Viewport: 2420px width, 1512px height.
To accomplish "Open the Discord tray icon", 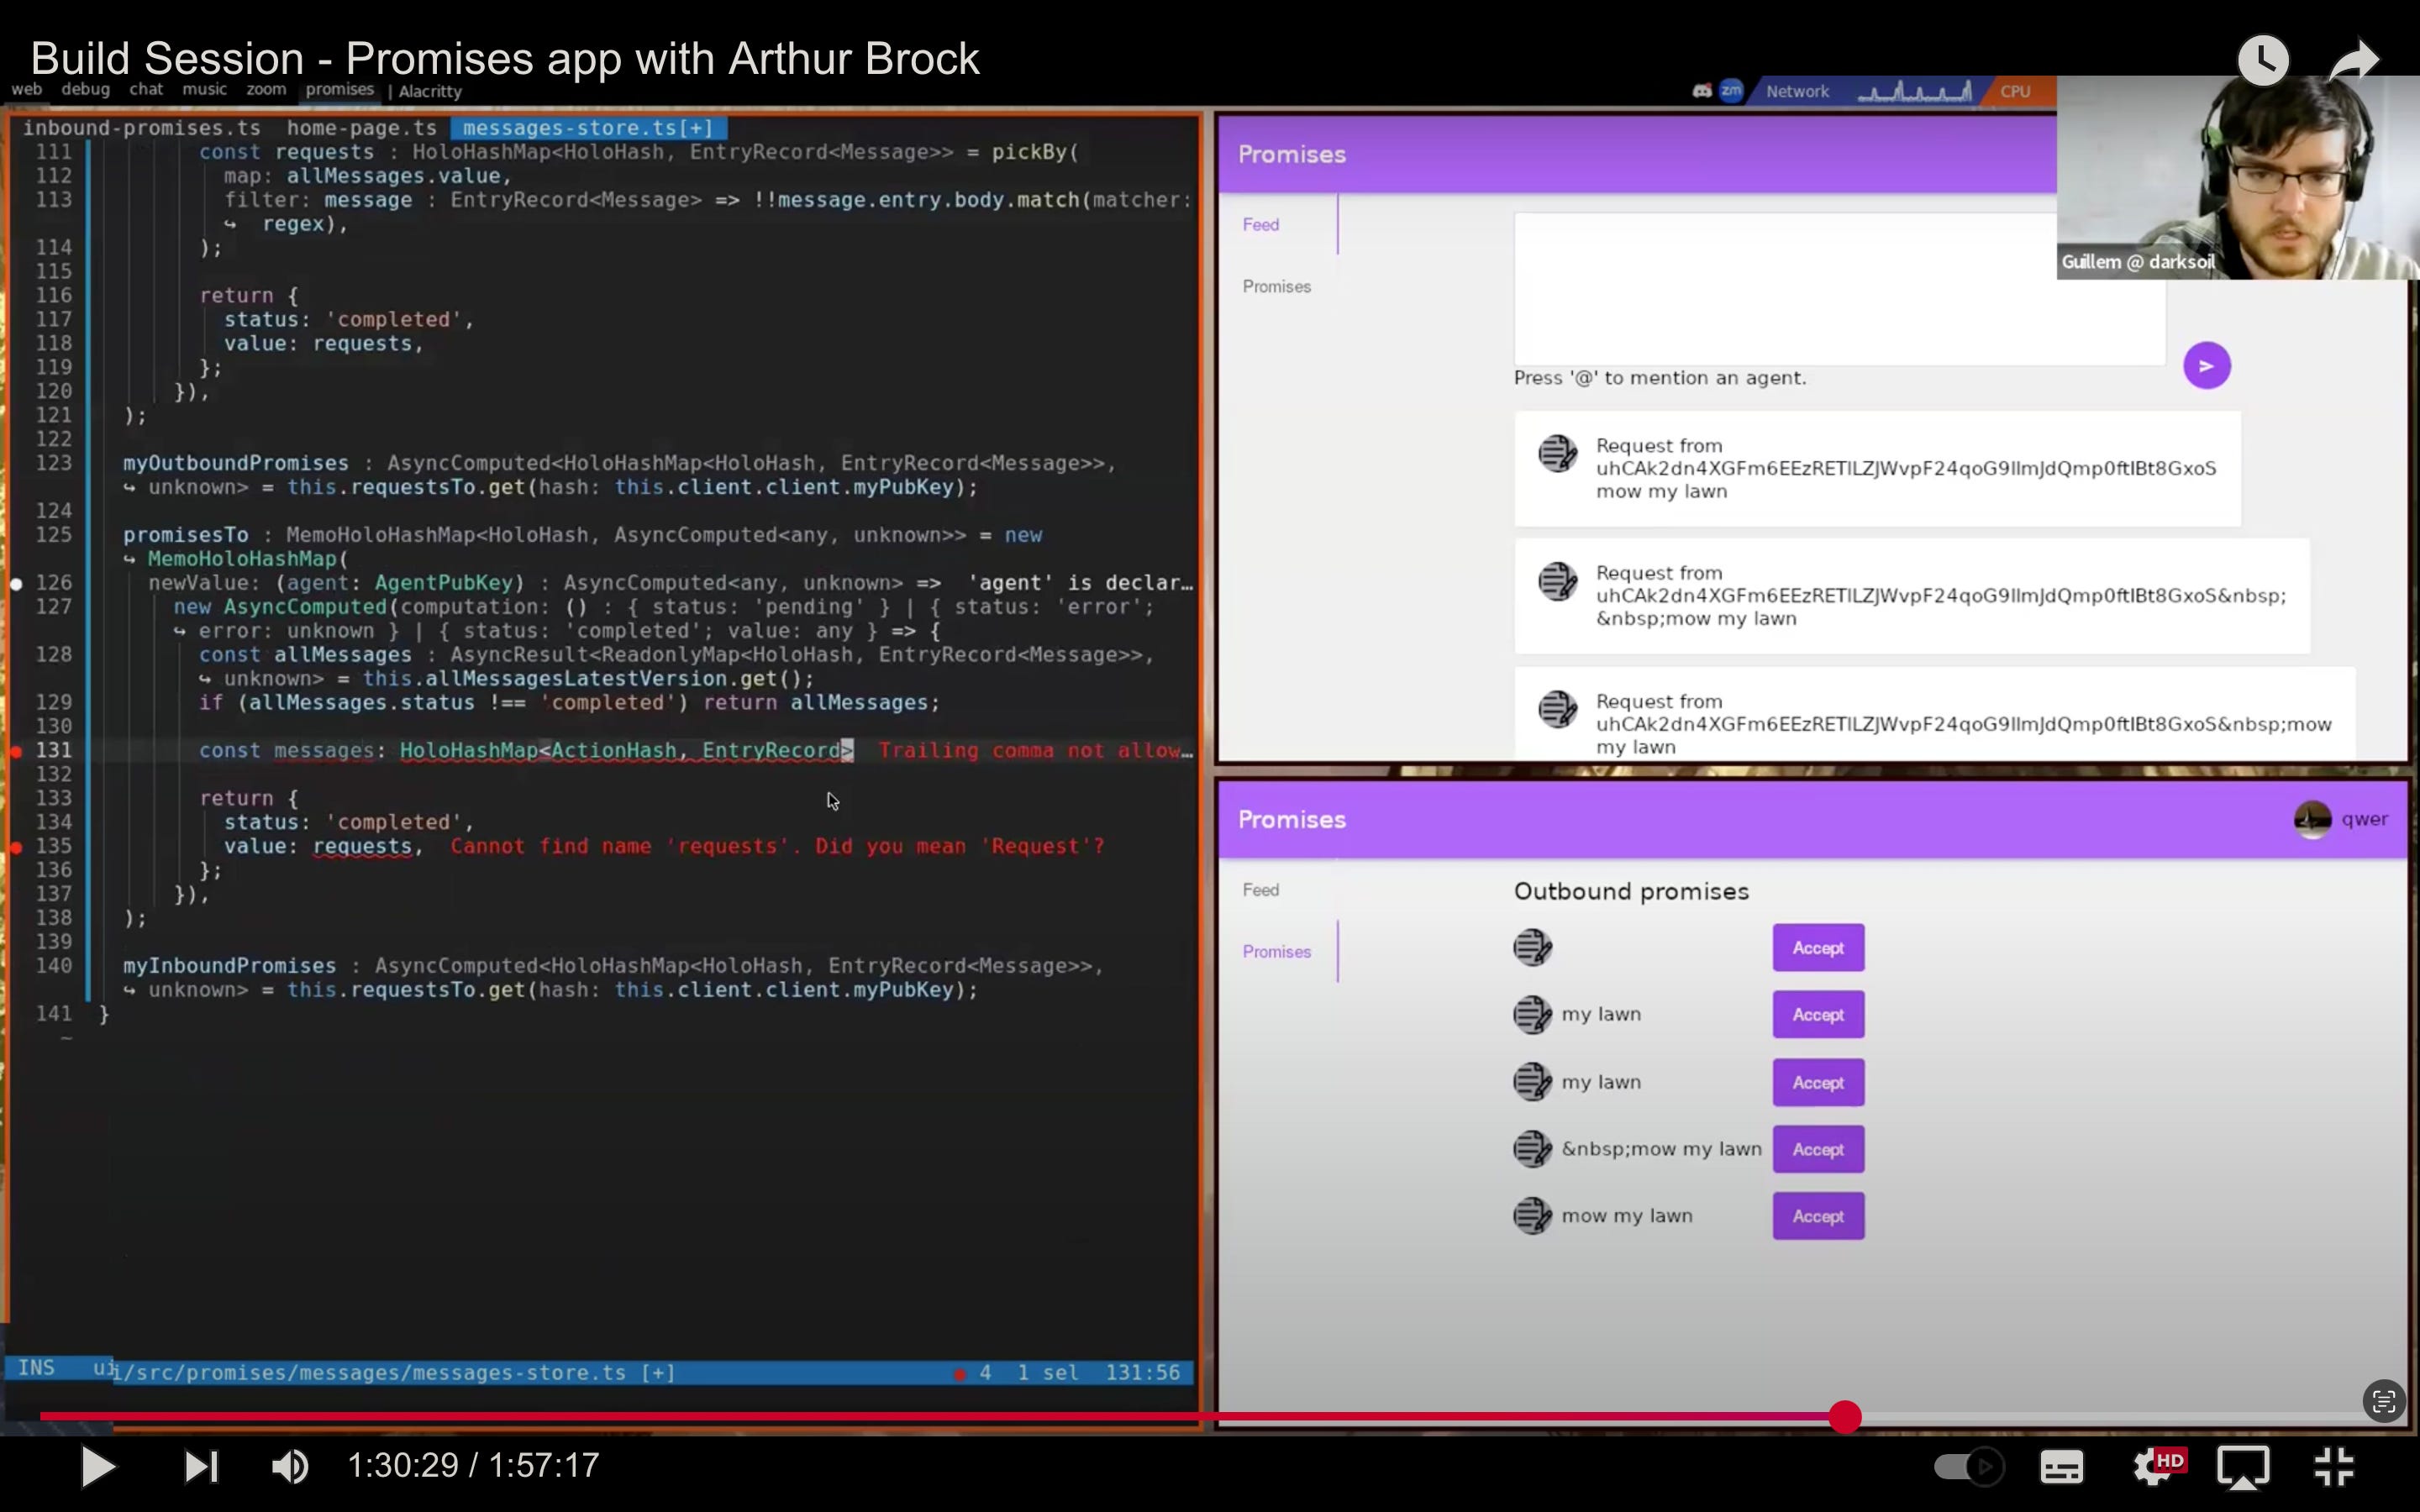I will [1701, 91].
